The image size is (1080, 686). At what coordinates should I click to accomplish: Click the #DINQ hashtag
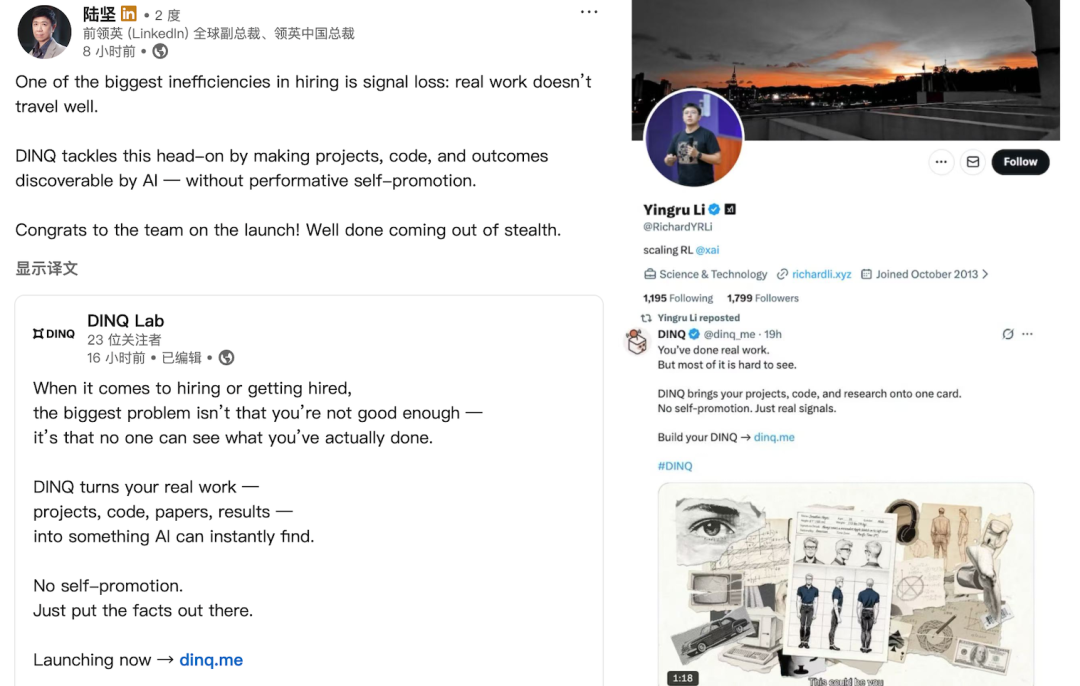coord(675,466)
